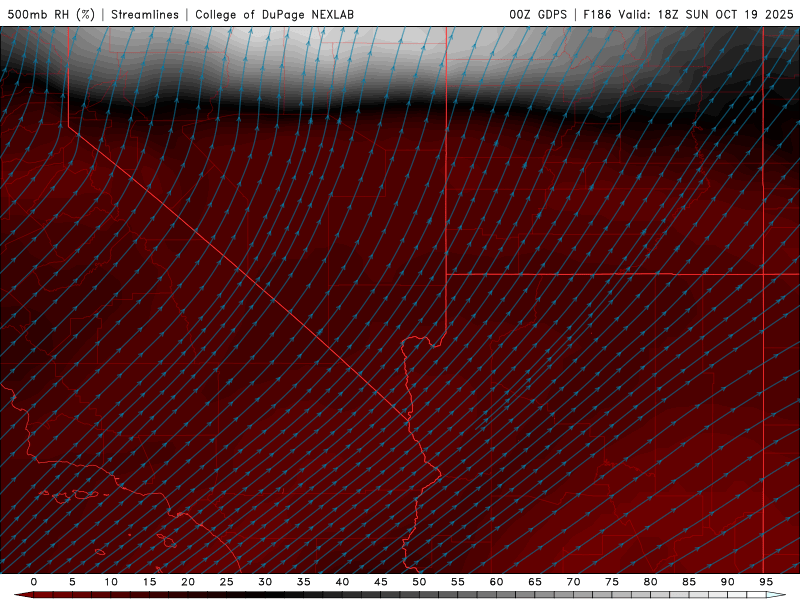Click the '85' label on the color scale

point(689,582)
